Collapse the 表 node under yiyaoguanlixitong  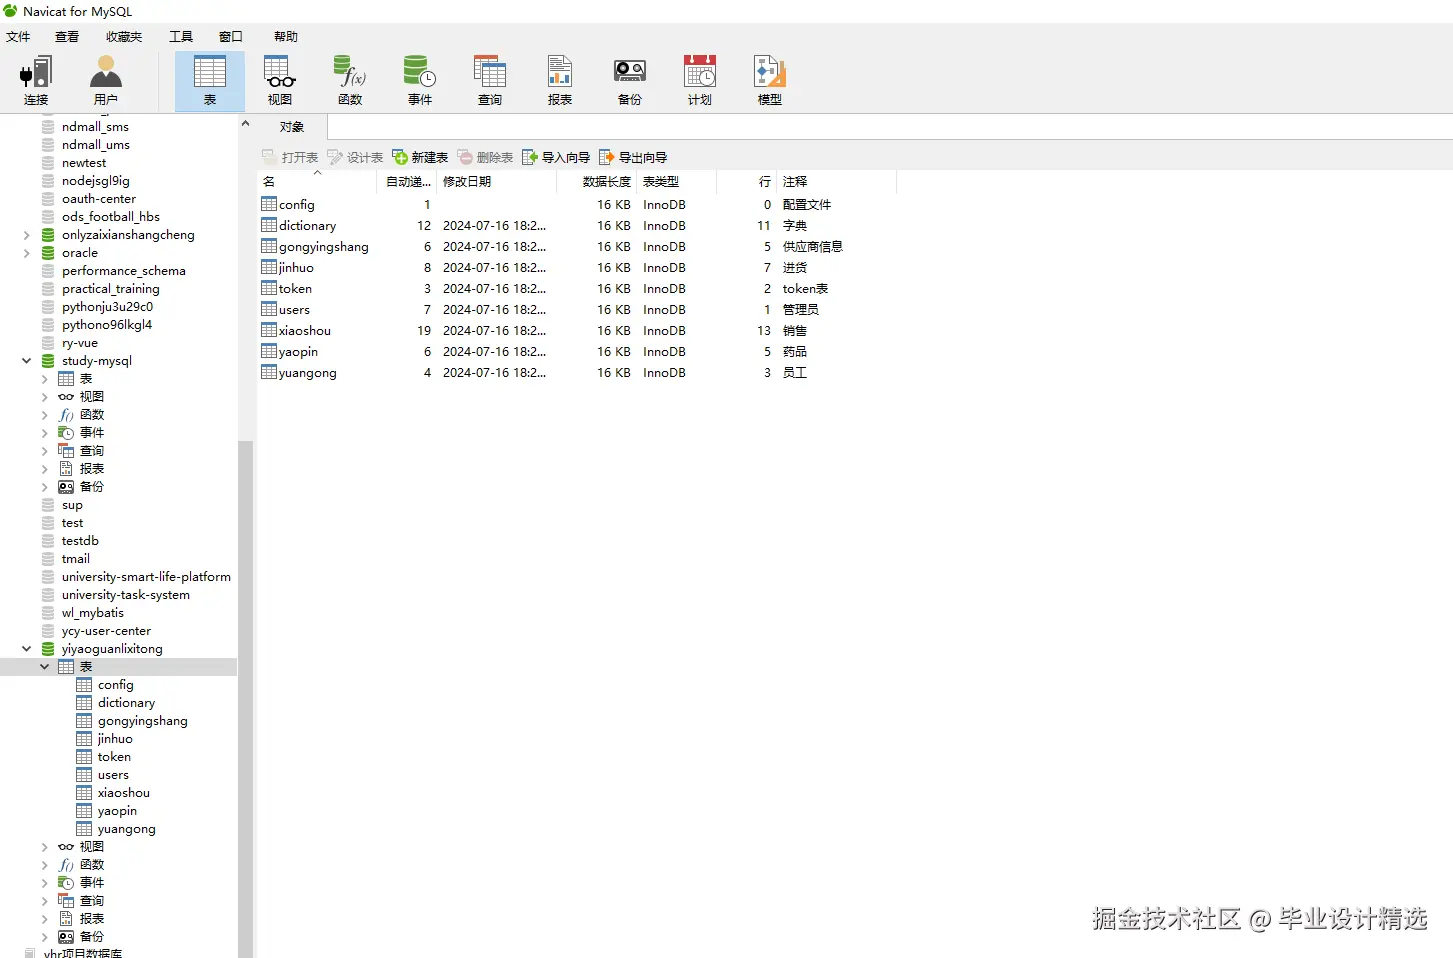[x=45, y=667]
